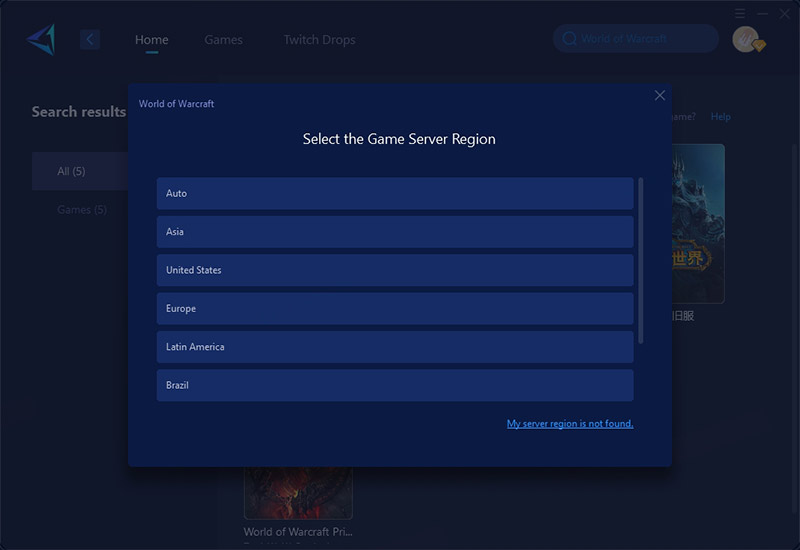Open 'My server region is not found' link
Screen dimensions: 800x550
pos(570,423)
